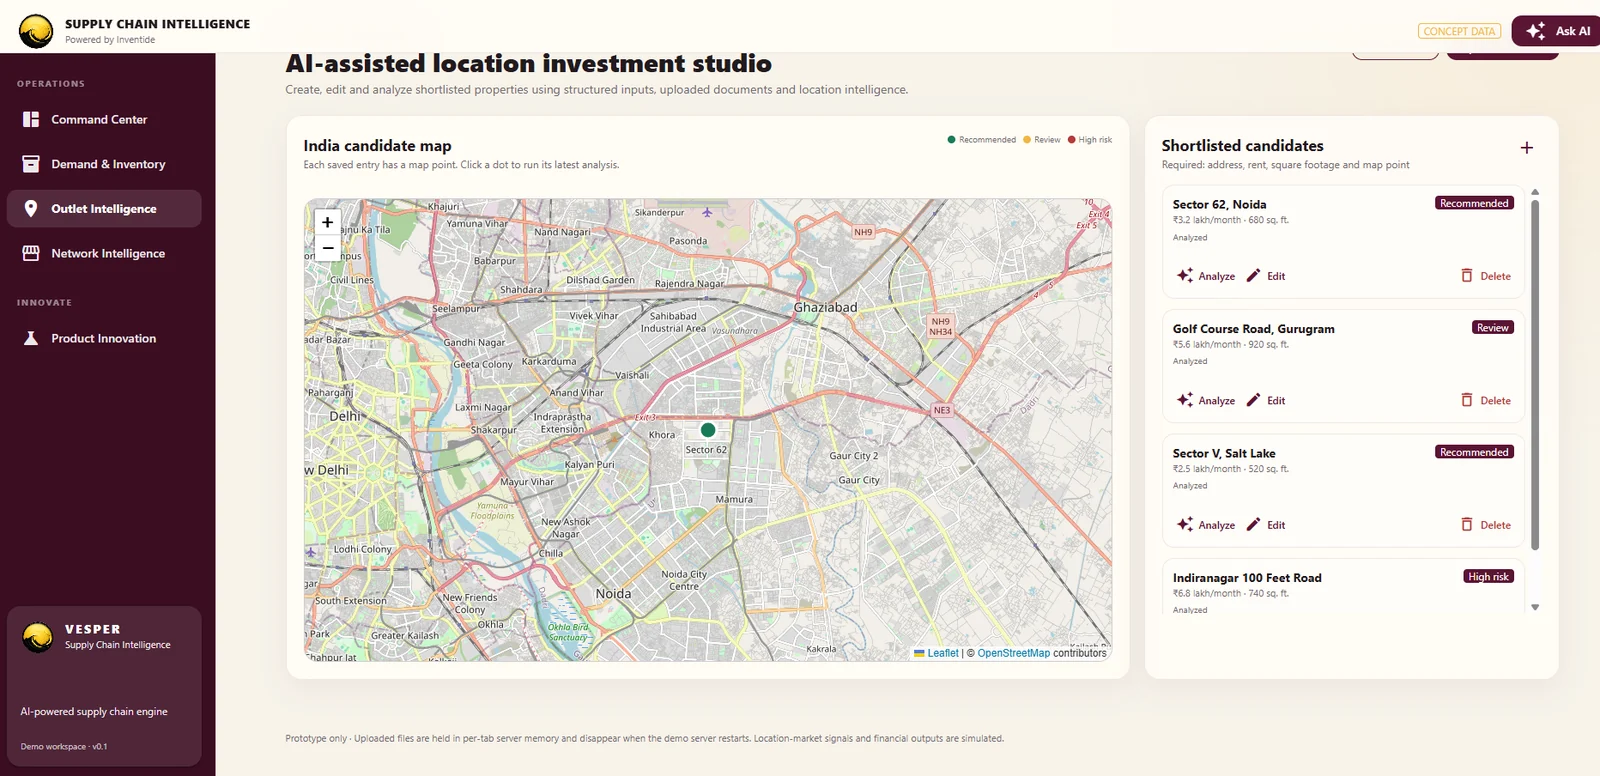Edit the Sector 62, Noida entry
The height and width of the screenshot is (776, 1600).
[x=1266, y=276]
